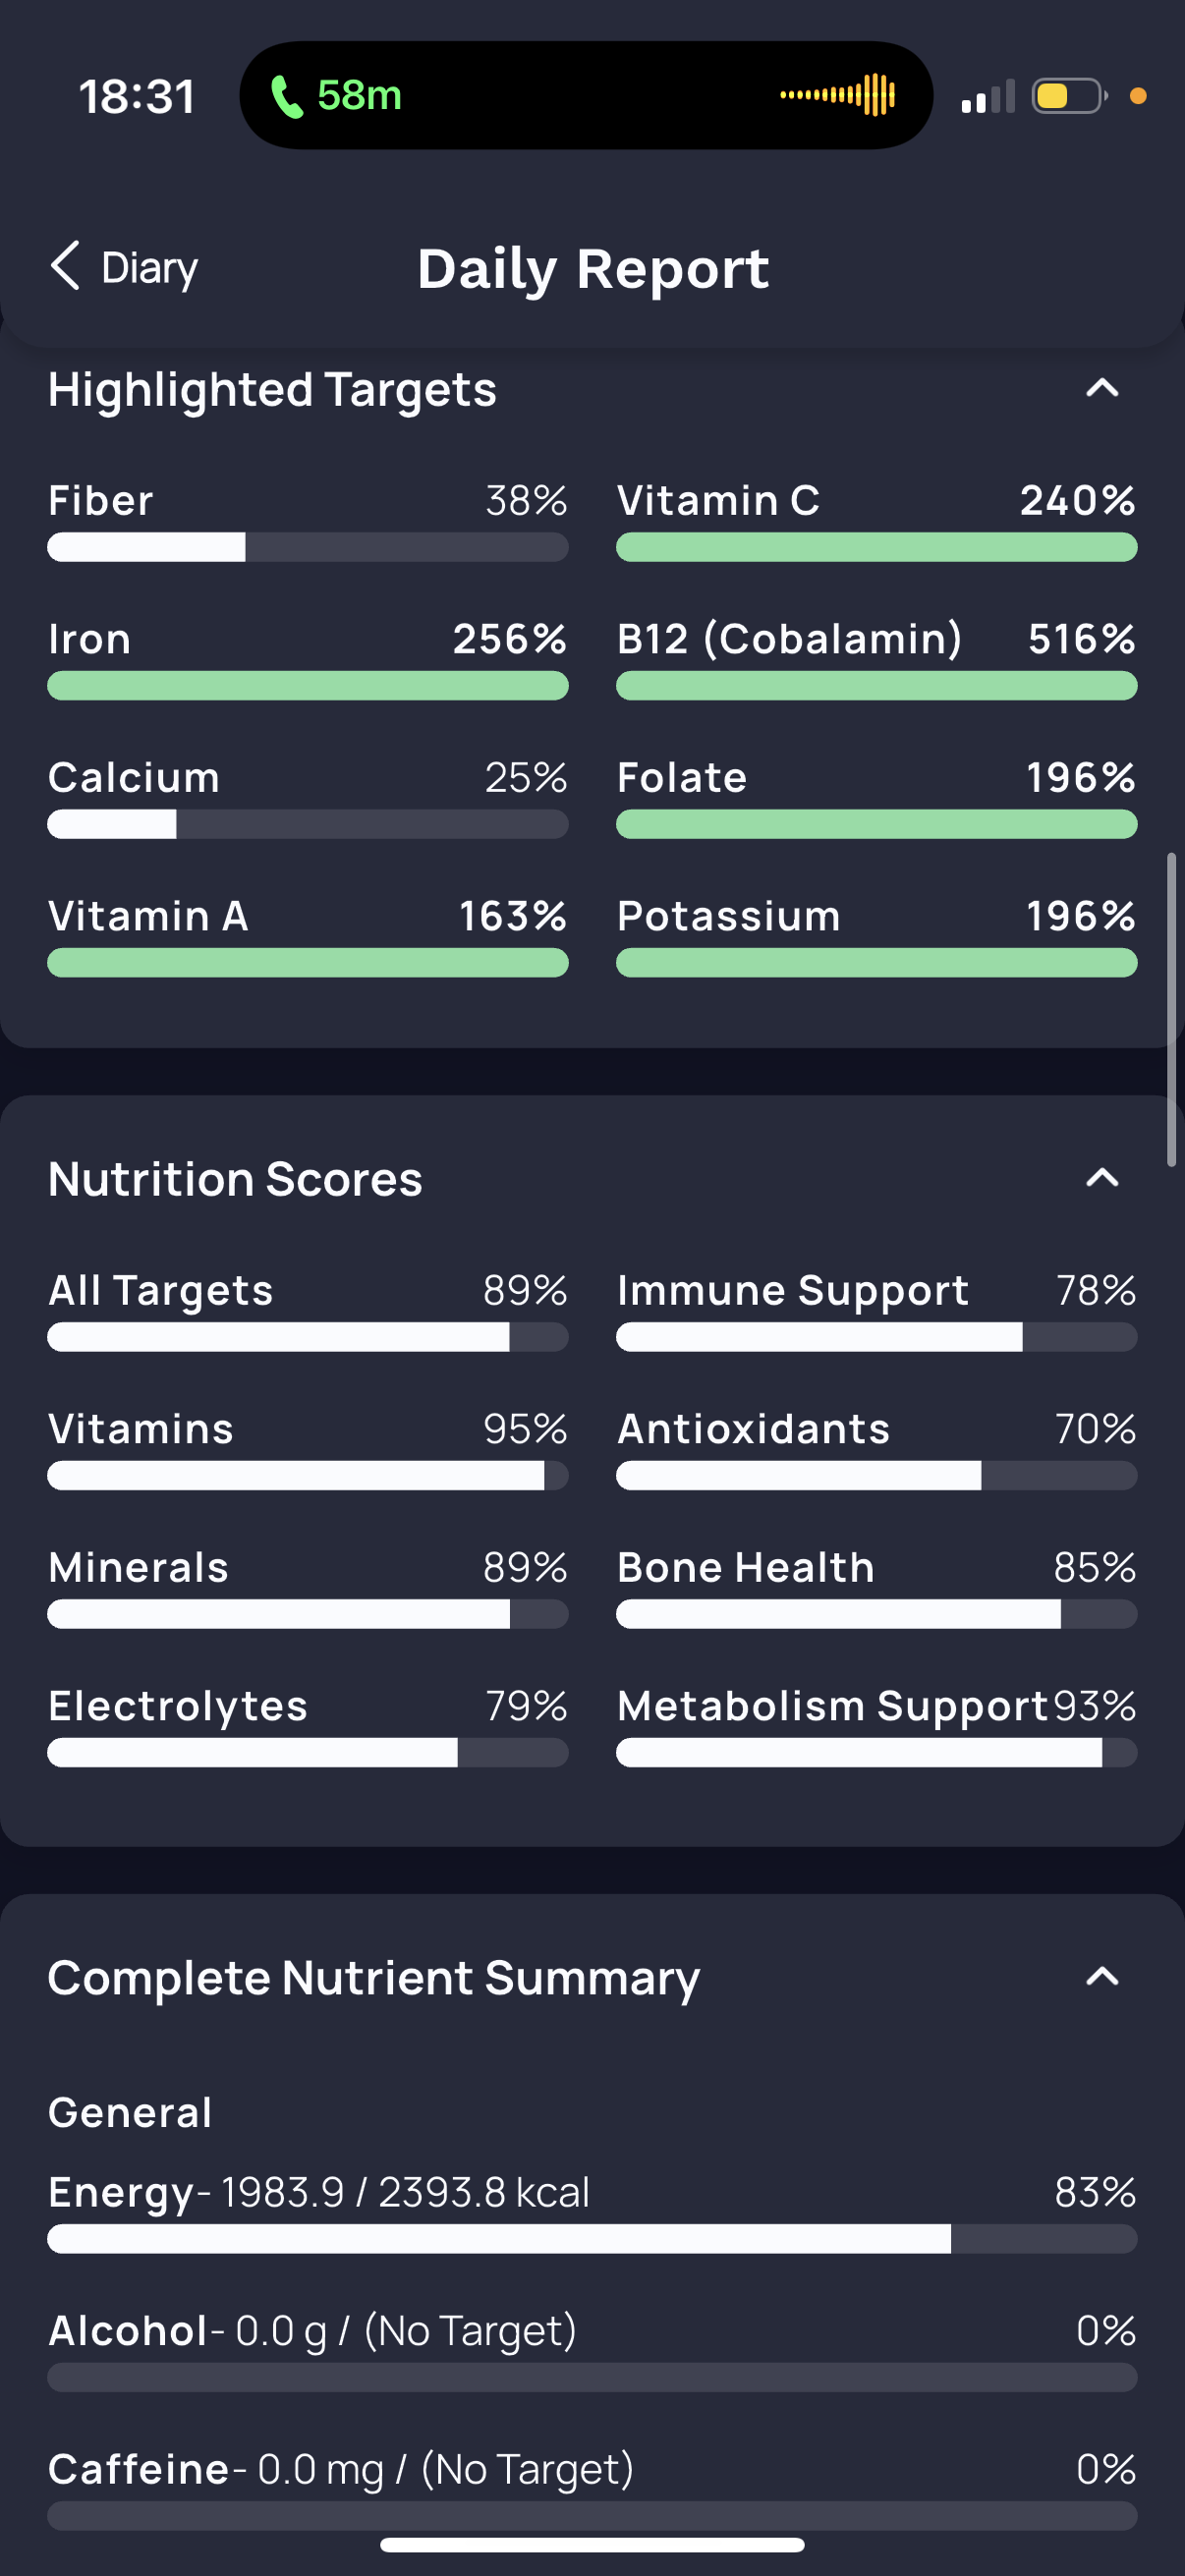Tap the cellular signal bars icon
The width and height of the screenshot is (1185, 2576).
point(987,96)
